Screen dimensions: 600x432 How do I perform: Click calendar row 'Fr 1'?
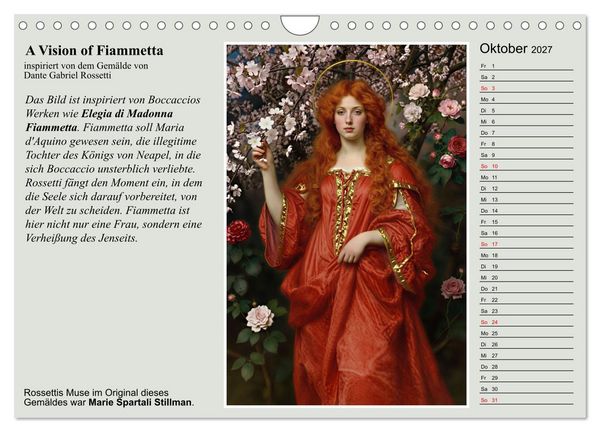527,66
